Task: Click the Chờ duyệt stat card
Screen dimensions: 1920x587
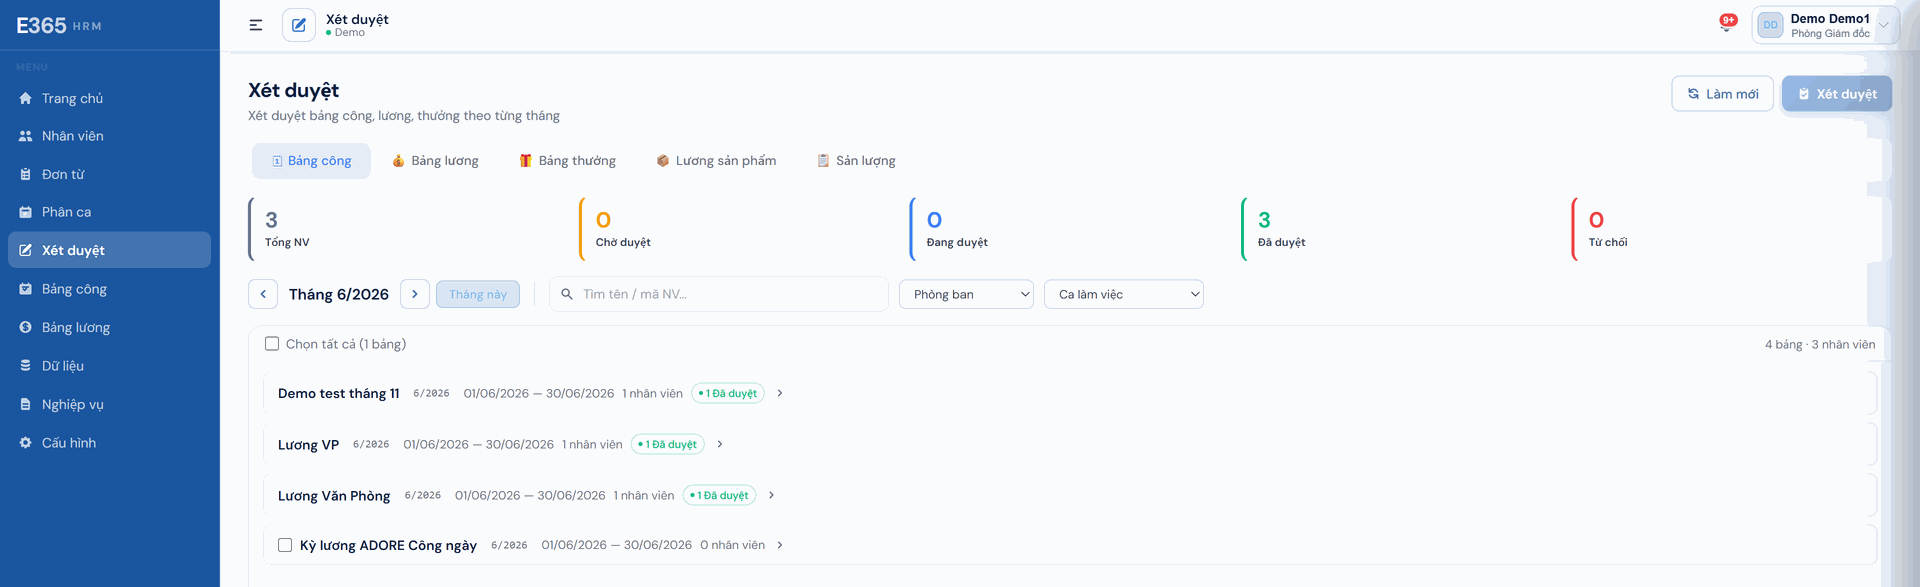Action: click(739, 229)
